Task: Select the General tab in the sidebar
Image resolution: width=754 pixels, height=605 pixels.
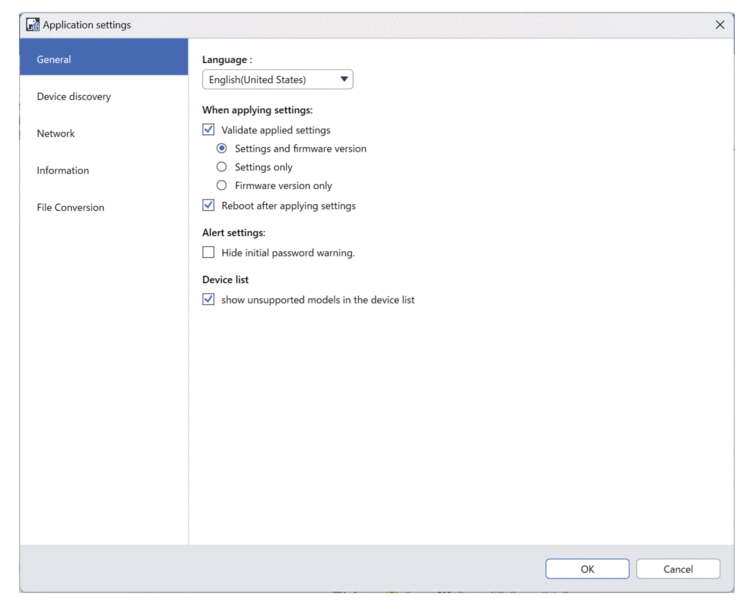Action: [x=104, y=59]
